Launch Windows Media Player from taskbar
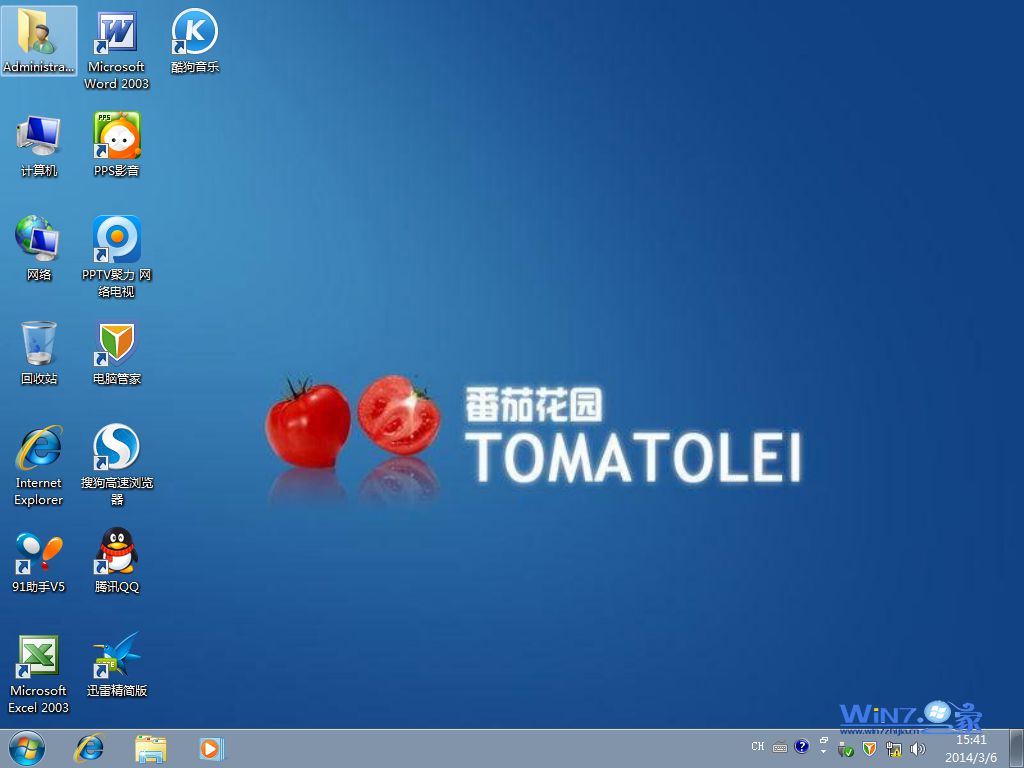 click(x=211, y=748)
